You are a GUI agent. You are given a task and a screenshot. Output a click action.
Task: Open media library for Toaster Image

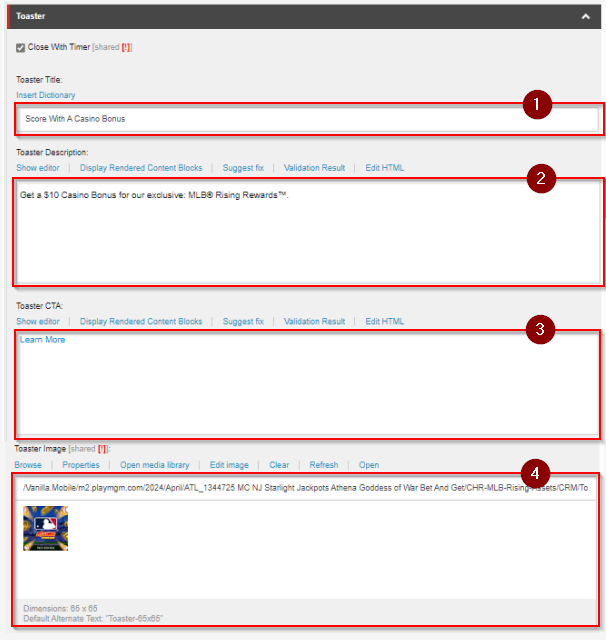(x=155, y=465)
